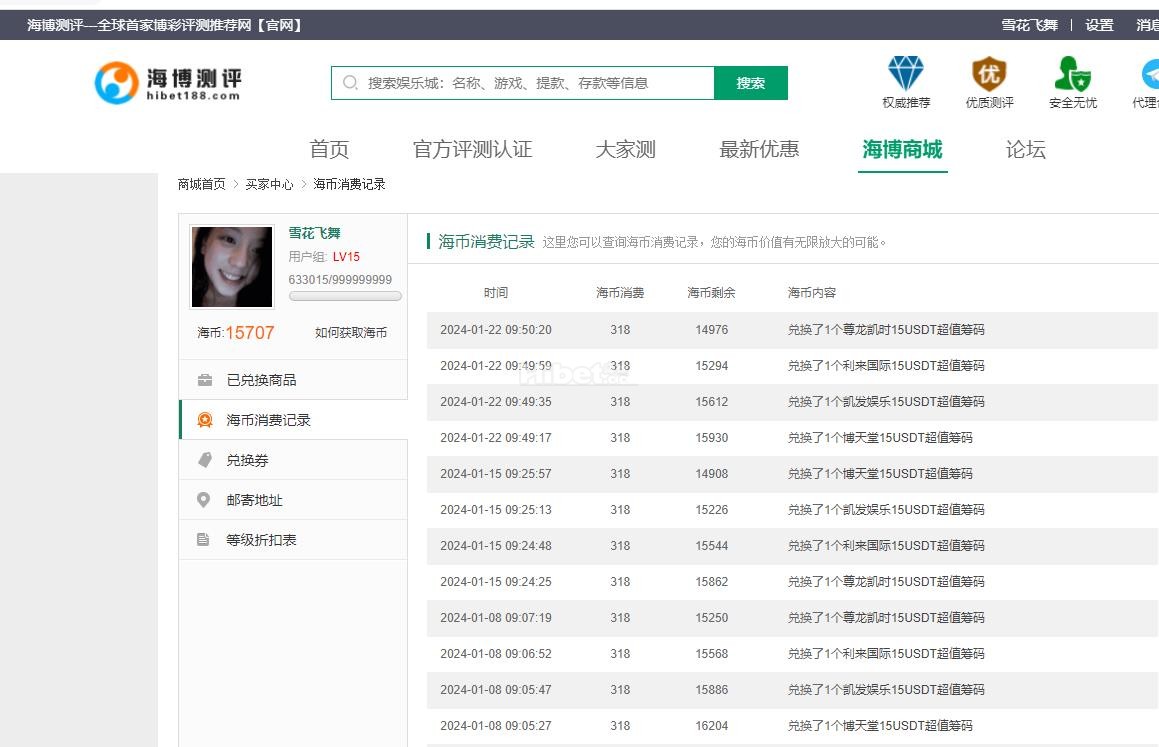This screenshot has height=747, width=1159.
Task: Click the briefcase icon beside 已兑换商品
Action: click(205, 380)
